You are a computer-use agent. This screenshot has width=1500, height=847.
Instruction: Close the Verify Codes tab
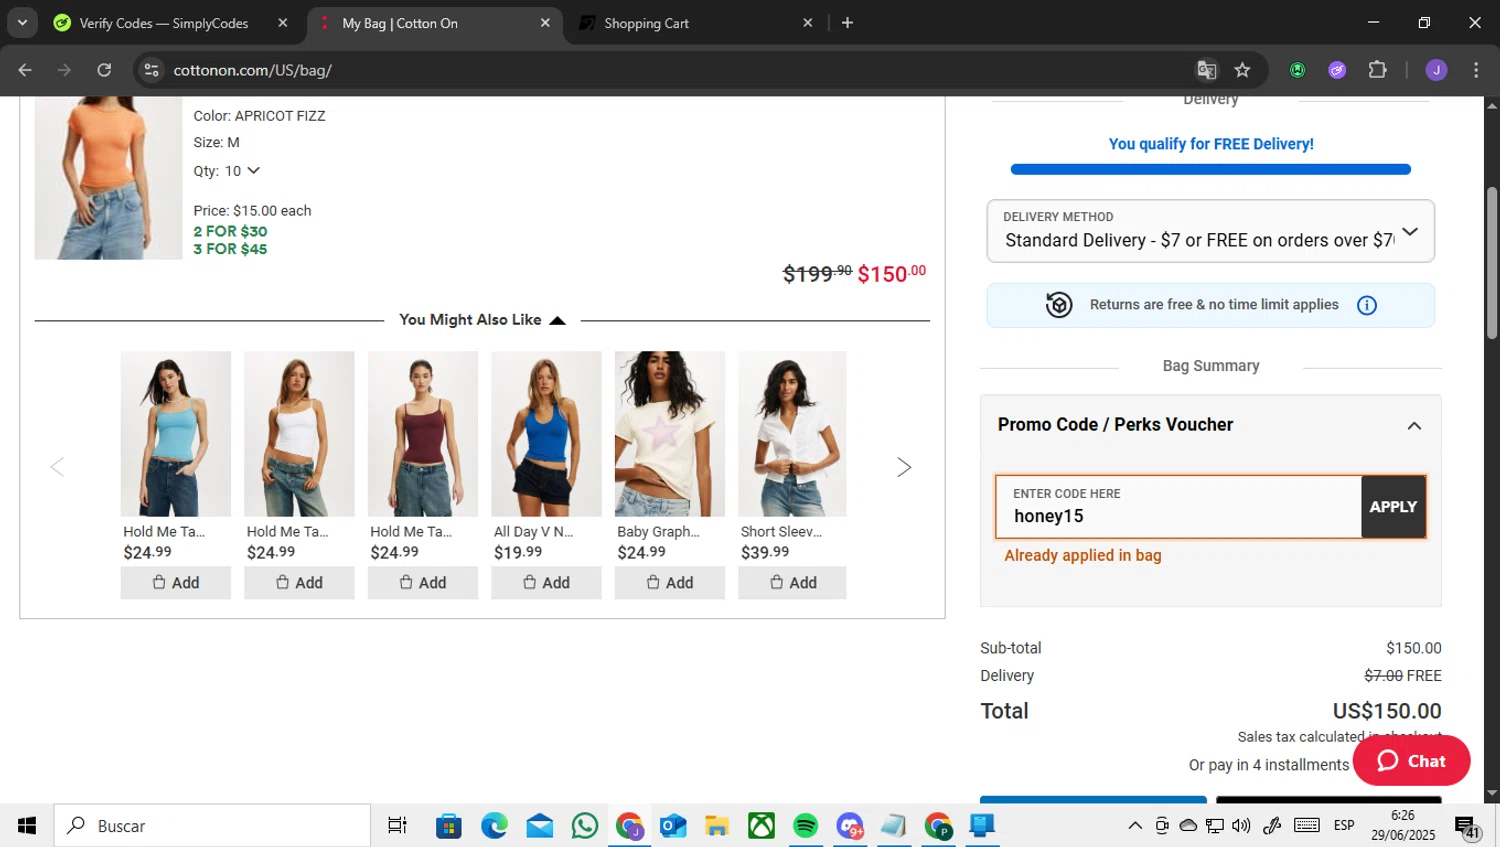click(x=283, y=23)
